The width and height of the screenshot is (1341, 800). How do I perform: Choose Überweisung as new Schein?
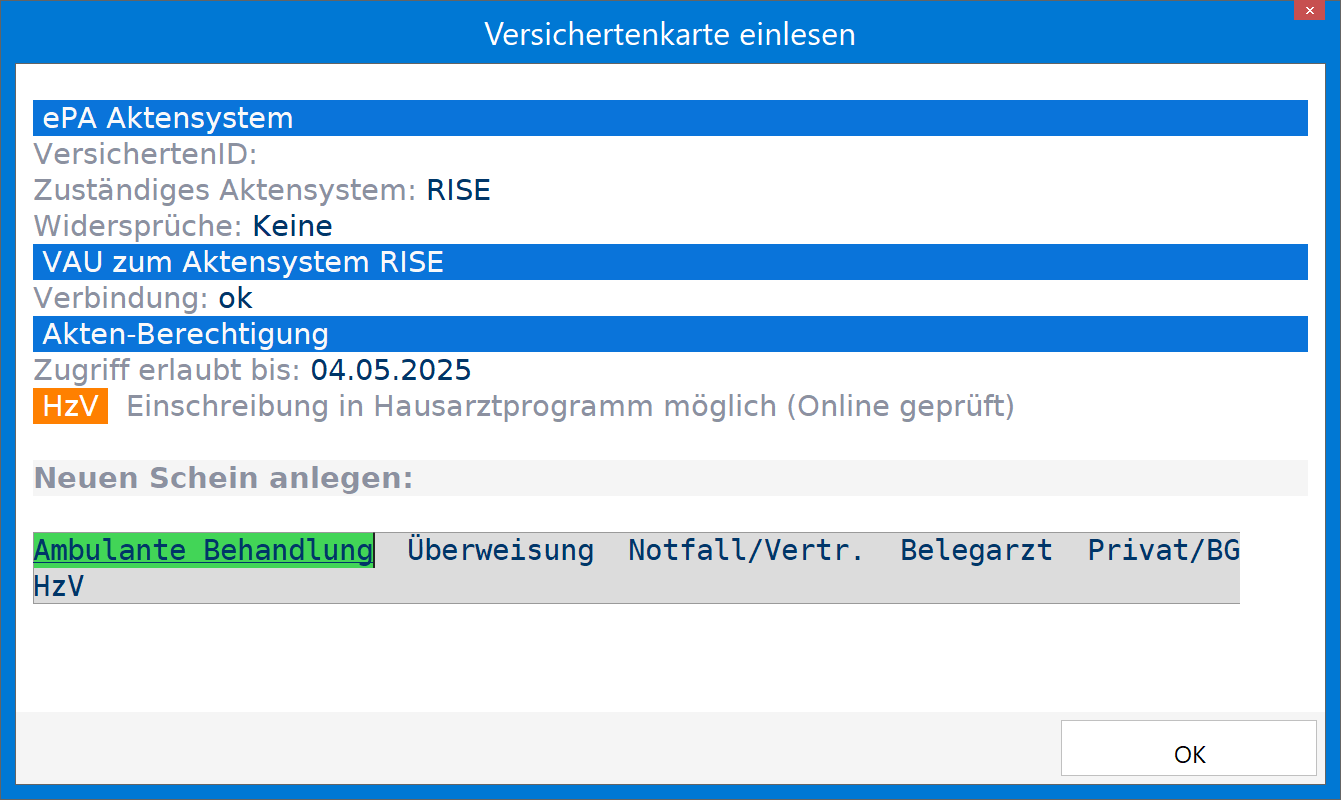[x=500, y=550]
